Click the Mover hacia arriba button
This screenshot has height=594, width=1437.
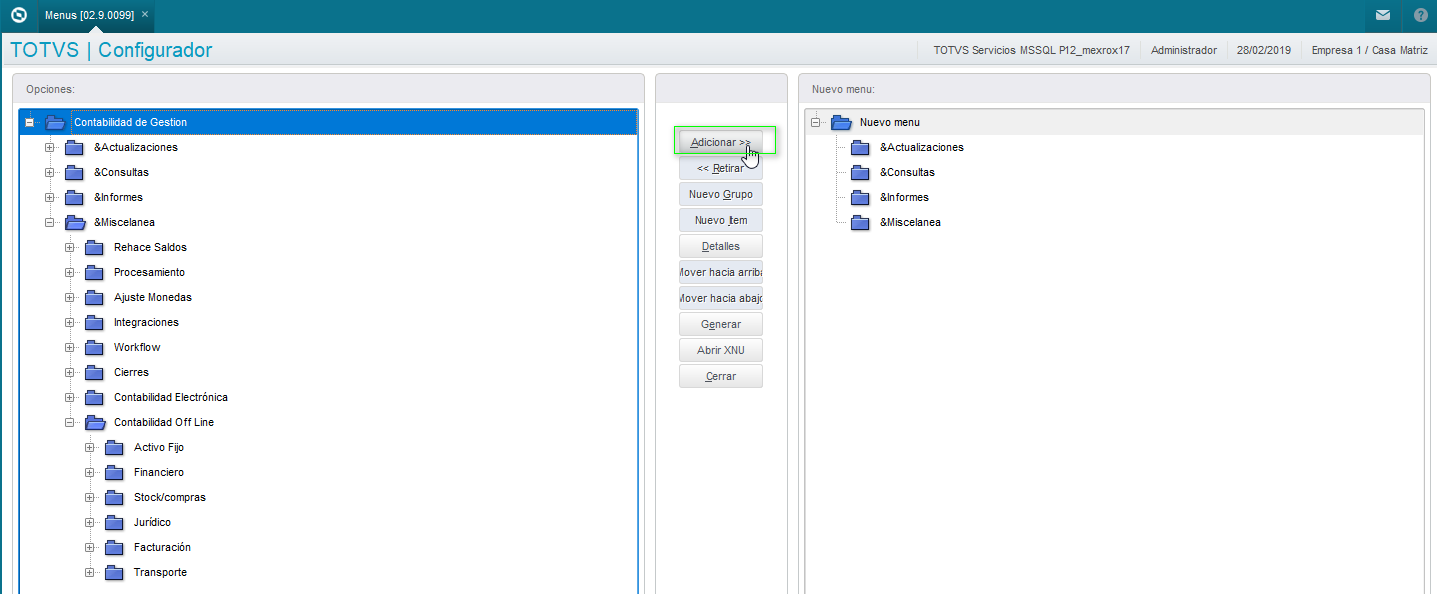click(721, 272)
